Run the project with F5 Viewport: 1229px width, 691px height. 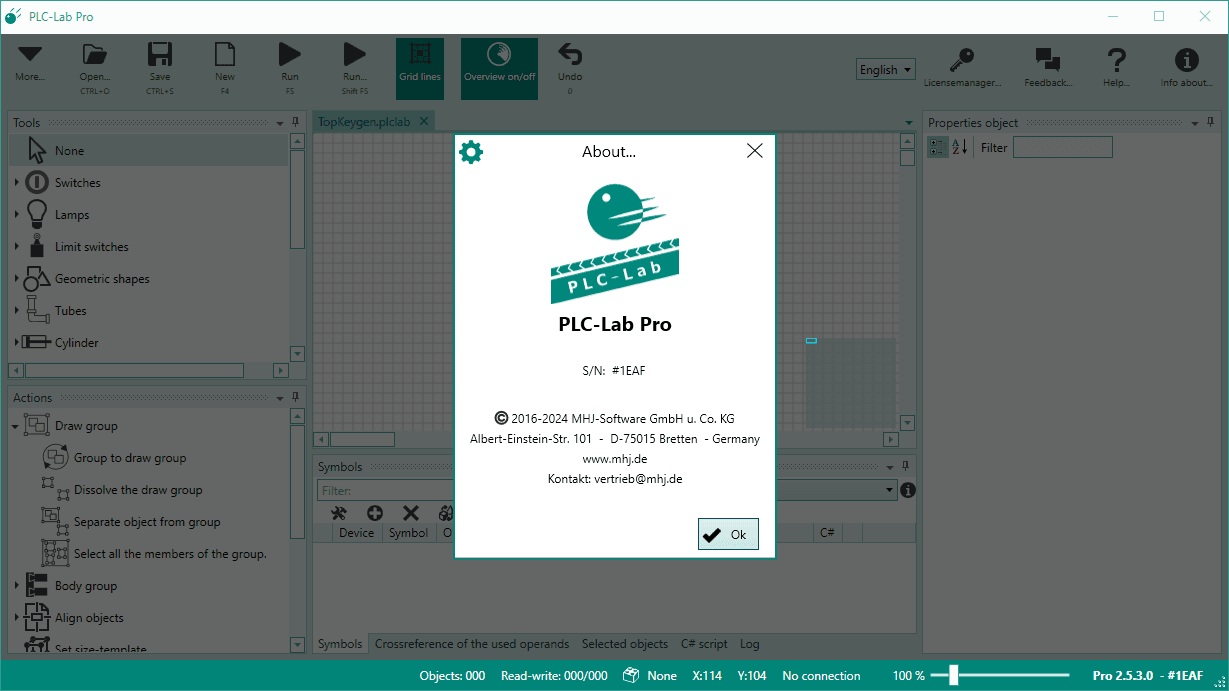click(289, 62)
